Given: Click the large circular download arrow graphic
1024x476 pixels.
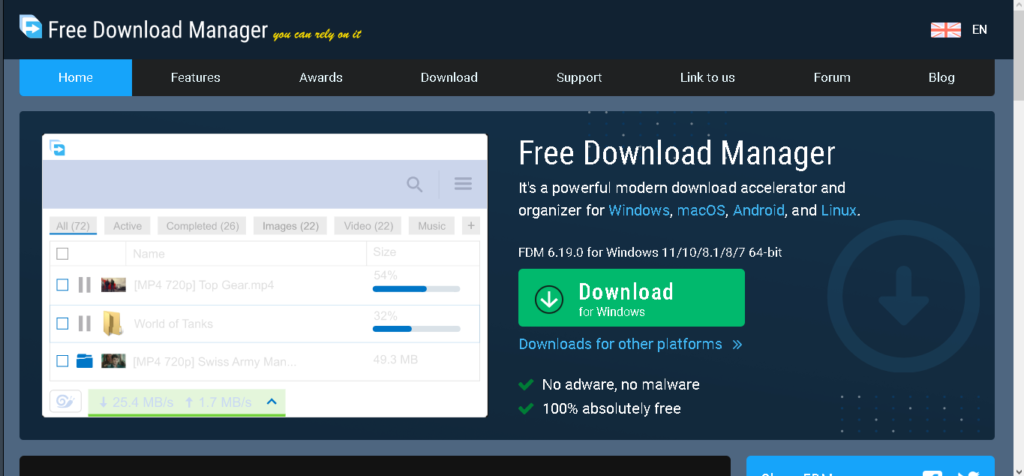Looking at the screenshot, I should [x=903, y=296].
